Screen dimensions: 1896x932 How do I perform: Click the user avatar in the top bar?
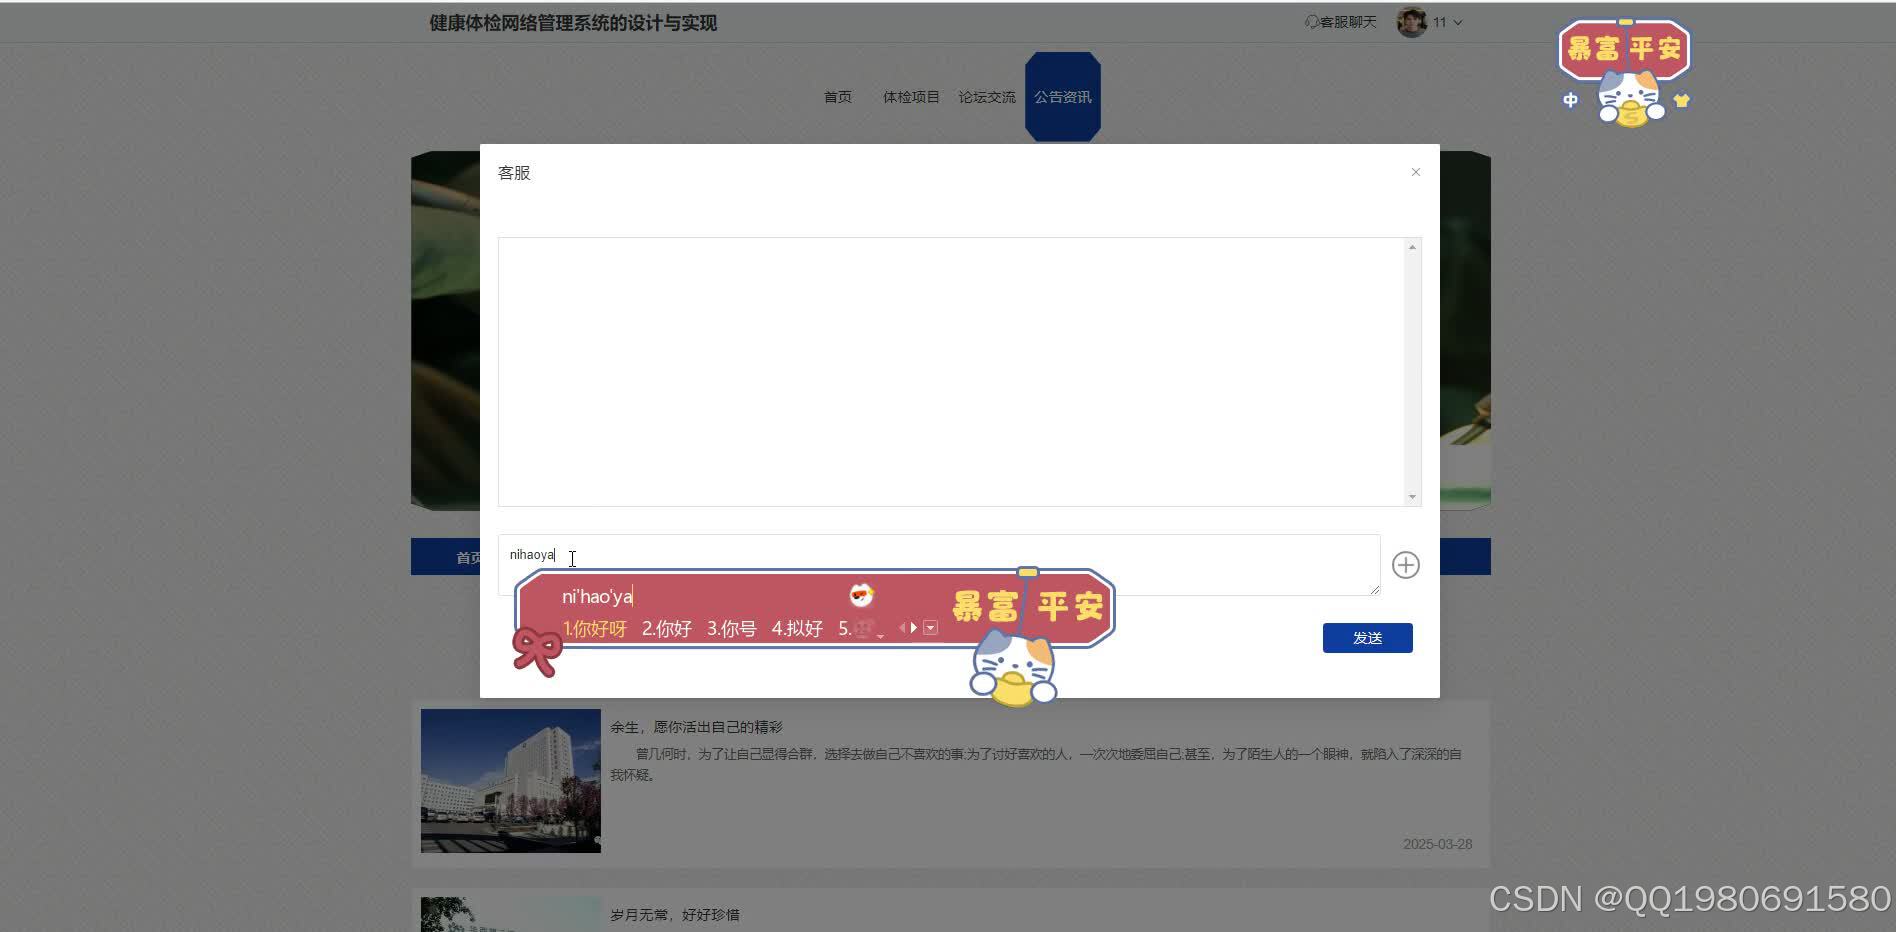pos(1411,21)
